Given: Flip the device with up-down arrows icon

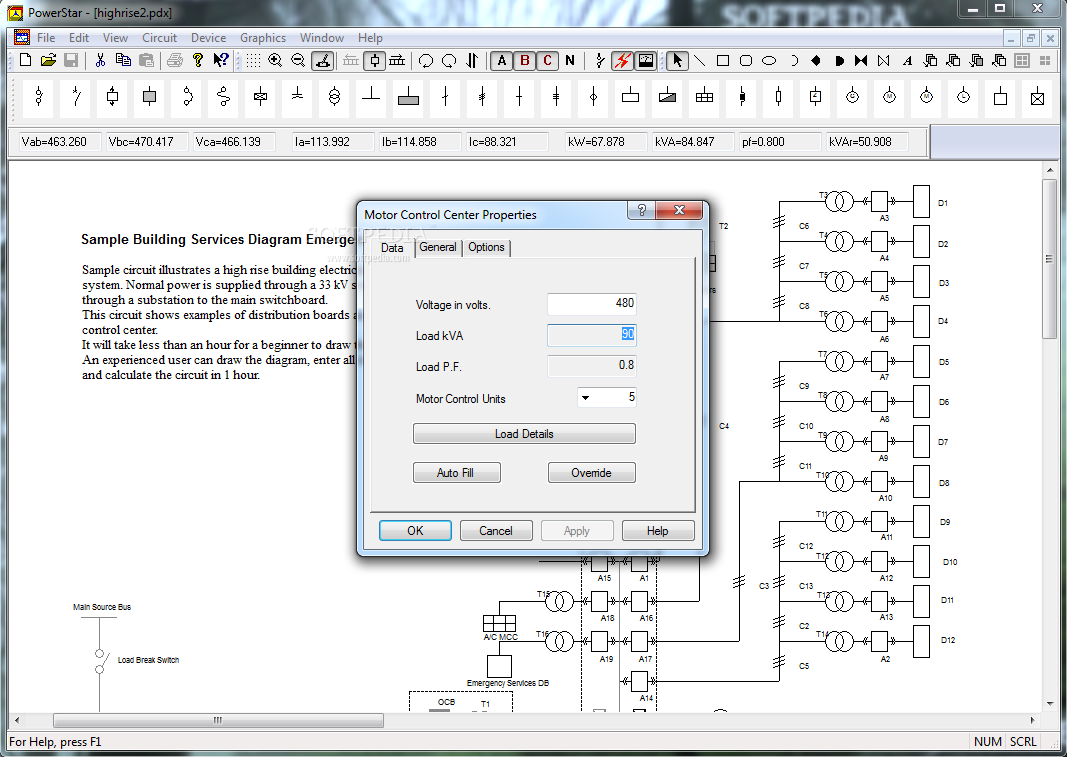Looking at the screenshot, I should coord(472,61).
